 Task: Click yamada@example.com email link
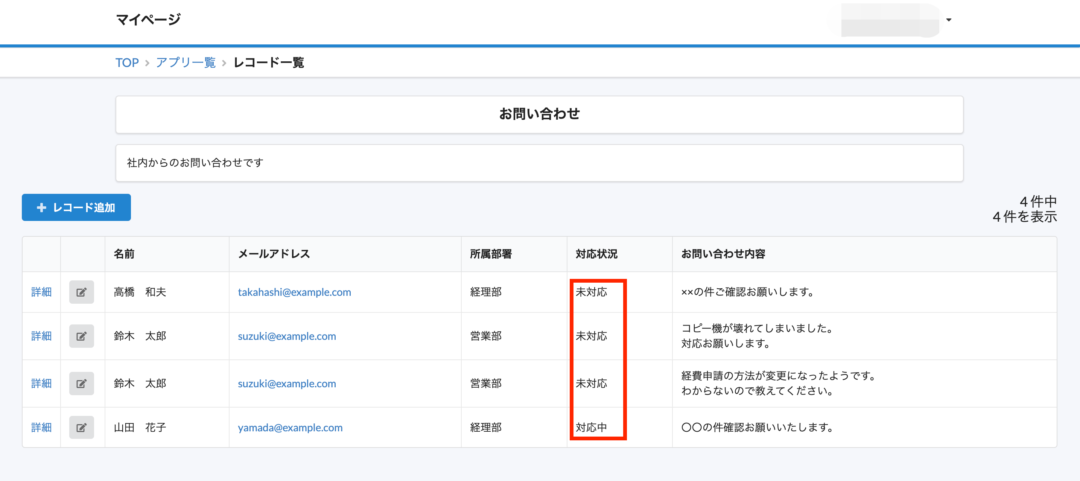(290, 428)
